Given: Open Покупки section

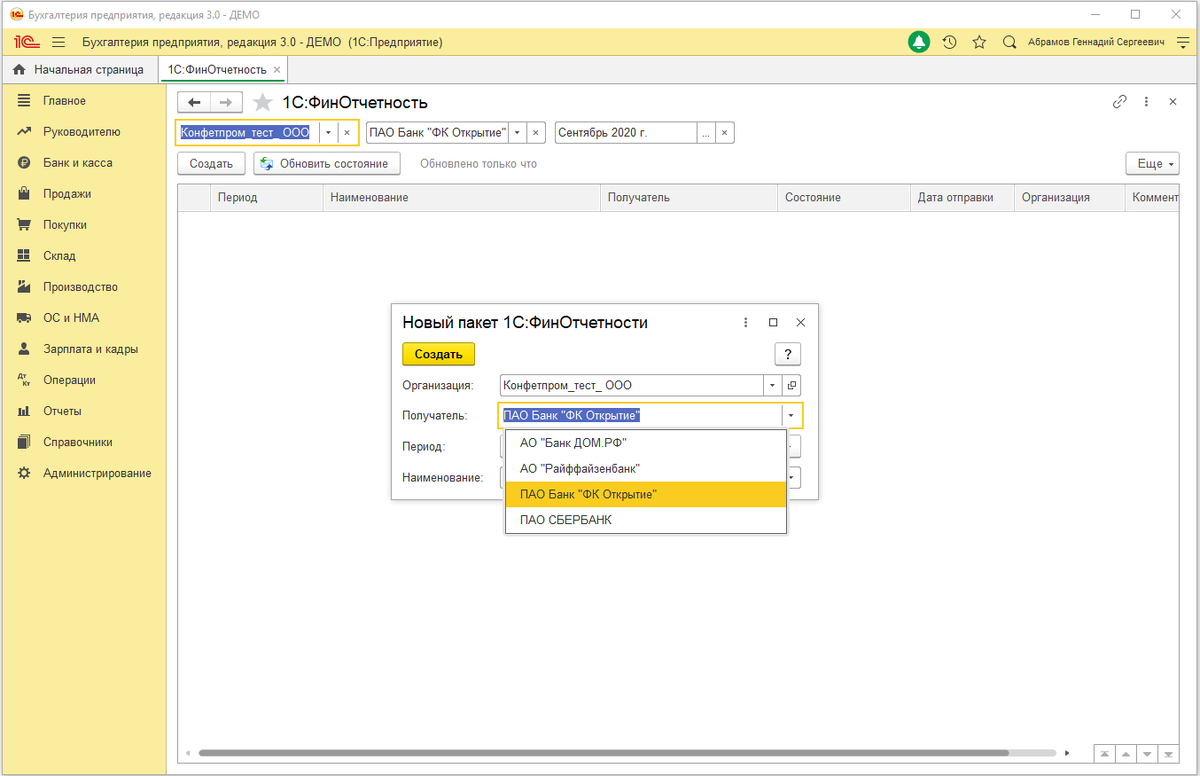Looking at the screenshot, I should 83,225.
